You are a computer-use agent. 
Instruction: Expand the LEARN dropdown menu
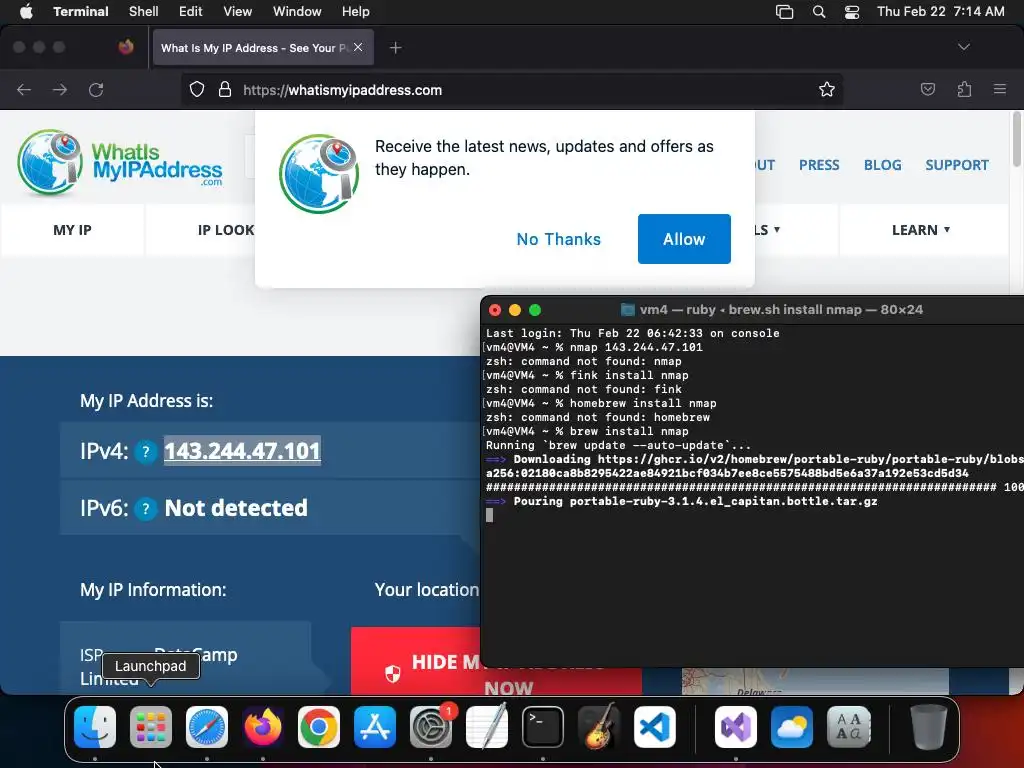tap(921, 230)
